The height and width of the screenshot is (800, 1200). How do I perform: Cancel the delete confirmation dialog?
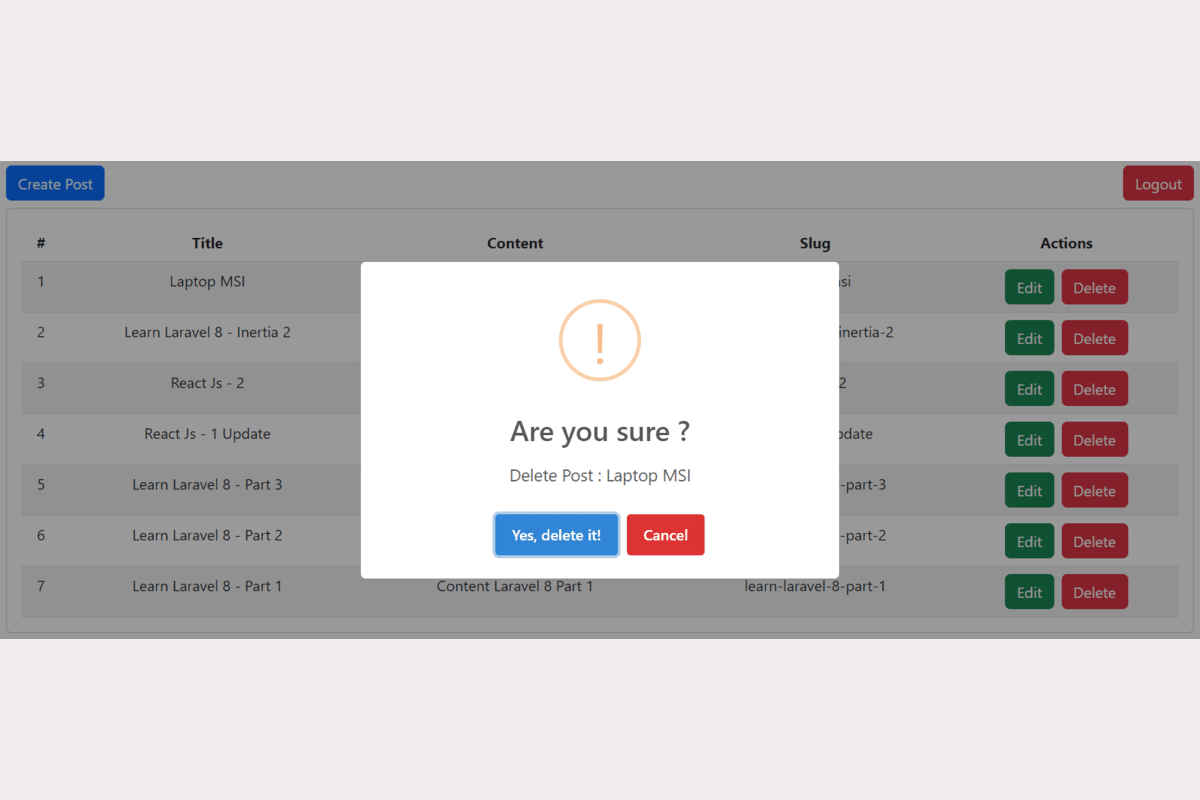665,535
